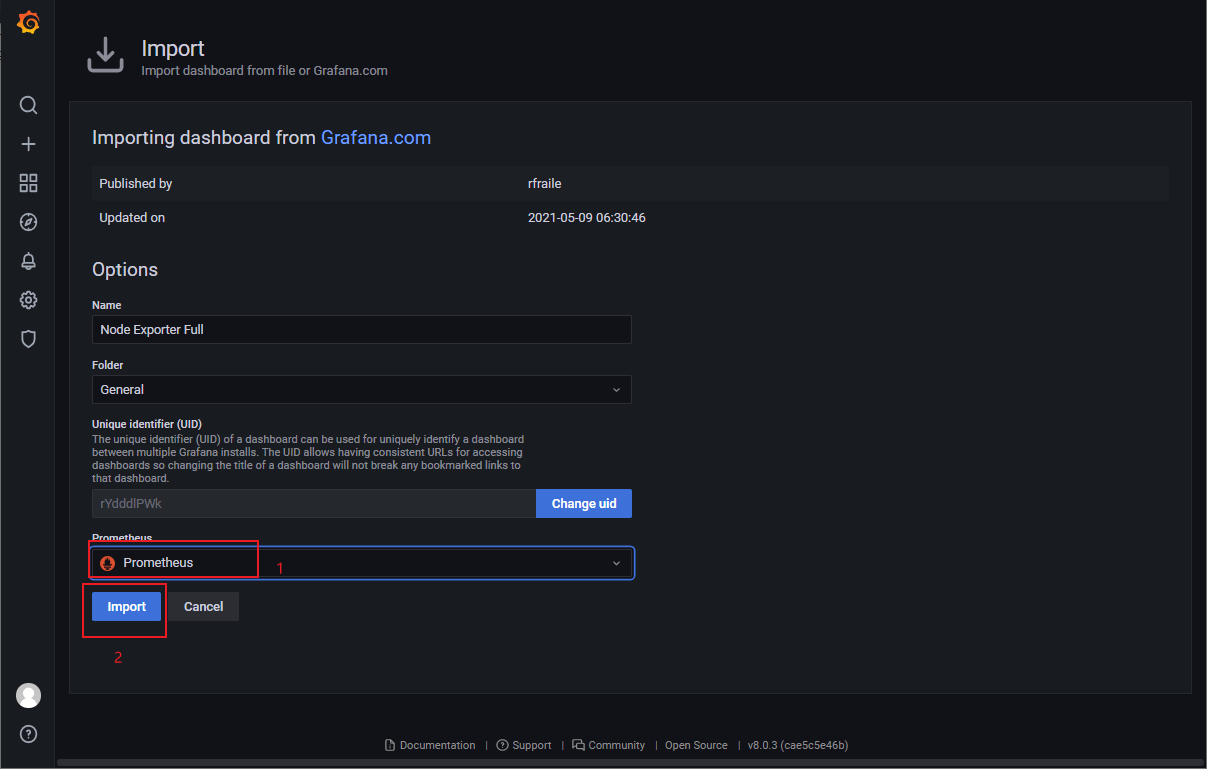Viewport: 1207px width, 769px height.
Task: Open the Support footer link
Action: [524, 745]
